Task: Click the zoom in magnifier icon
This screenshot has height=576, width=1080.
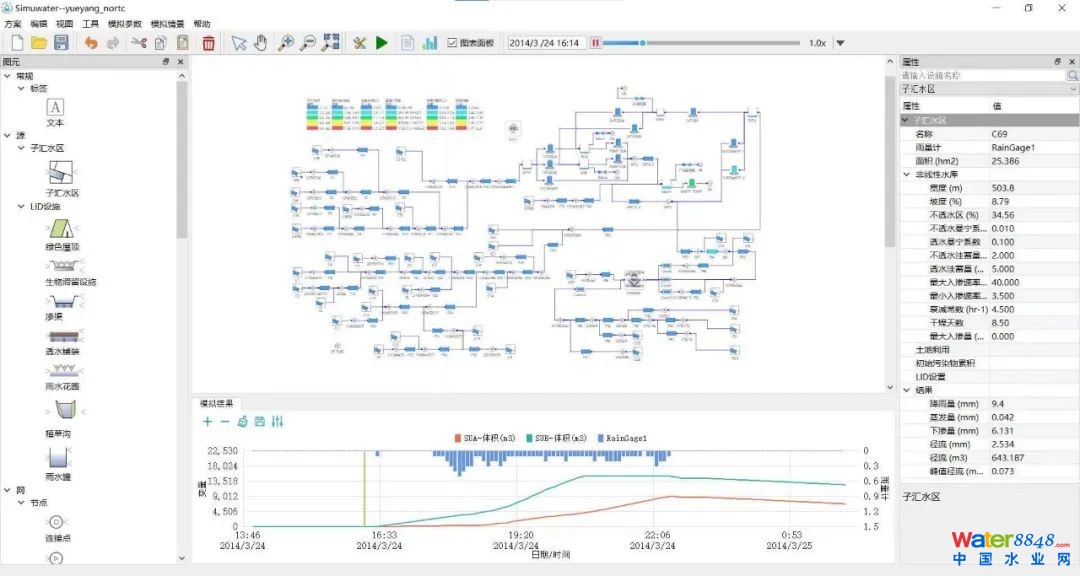Action: click(285, 43)
